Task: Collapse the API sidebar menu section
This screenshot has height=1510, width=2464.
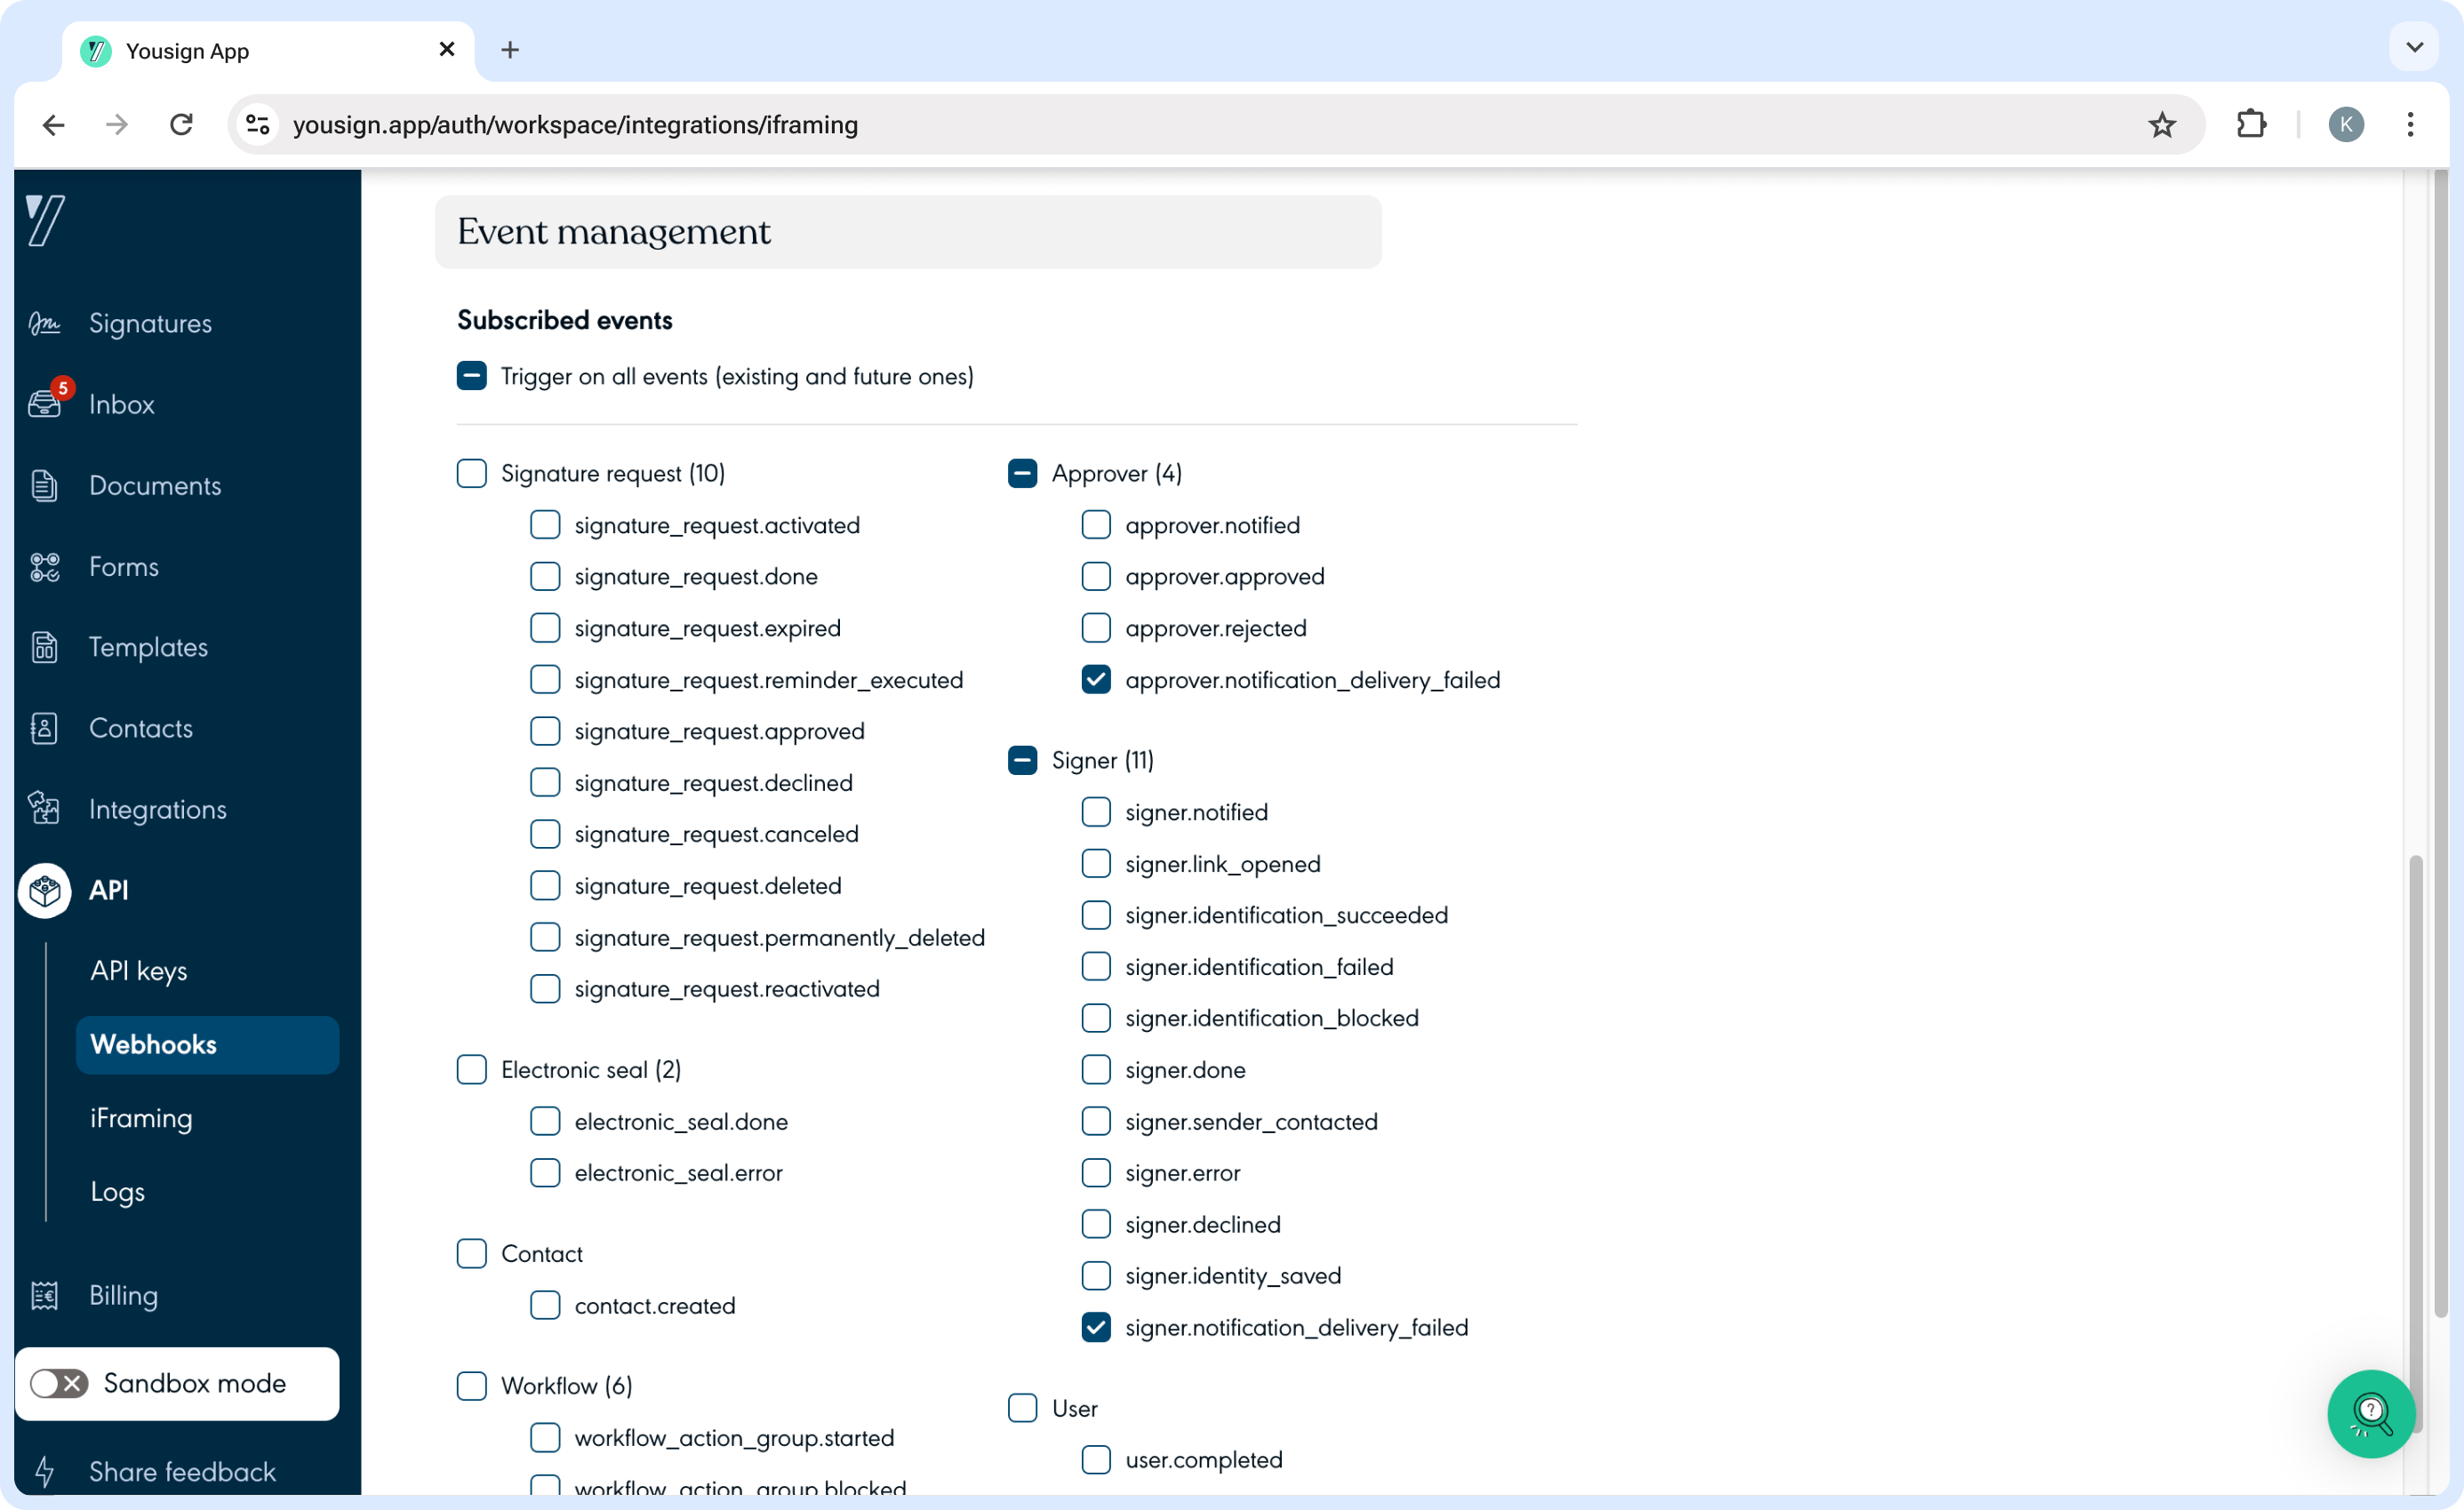Action: [x=108, y=890]
